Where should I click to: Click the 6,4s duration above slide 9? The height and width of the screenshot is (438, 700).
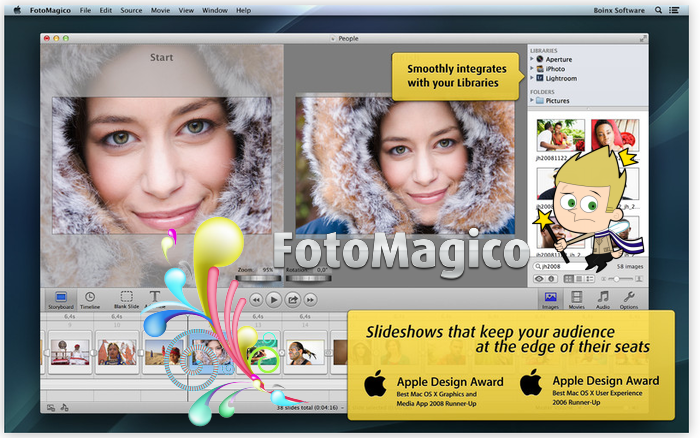70,316
